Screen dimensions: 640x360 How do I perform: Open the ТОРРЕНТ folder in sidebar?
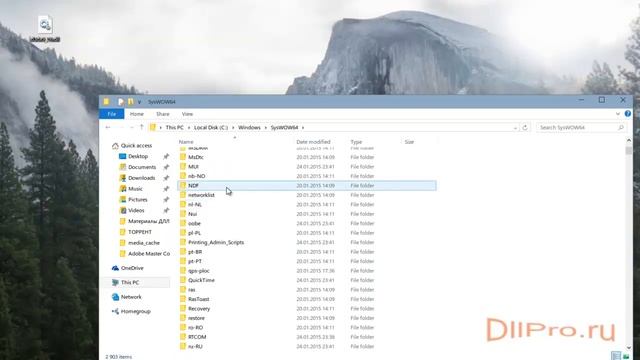pos(140,232)
